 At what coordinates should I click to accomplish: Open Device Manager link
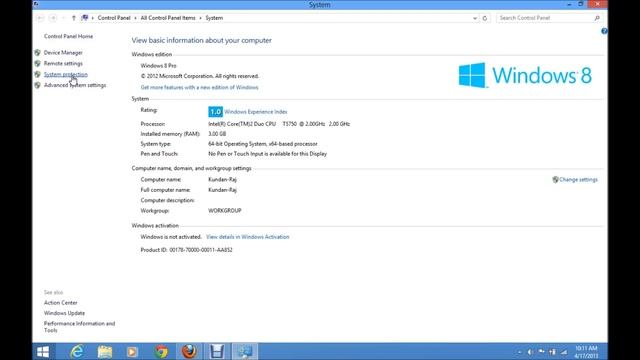(63, 53)
